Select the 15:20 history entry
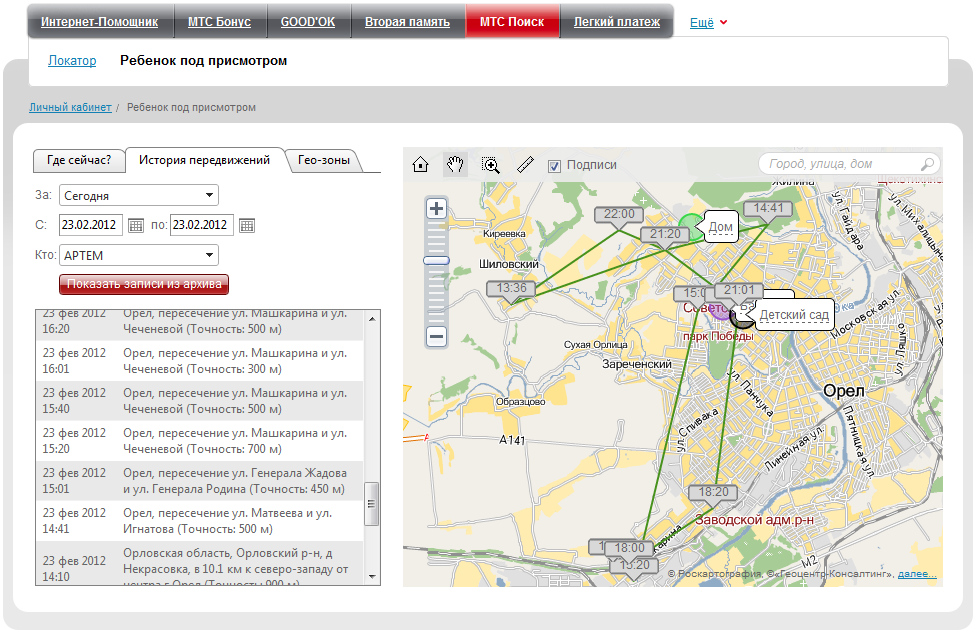978x638 pixels. (200, 441)
